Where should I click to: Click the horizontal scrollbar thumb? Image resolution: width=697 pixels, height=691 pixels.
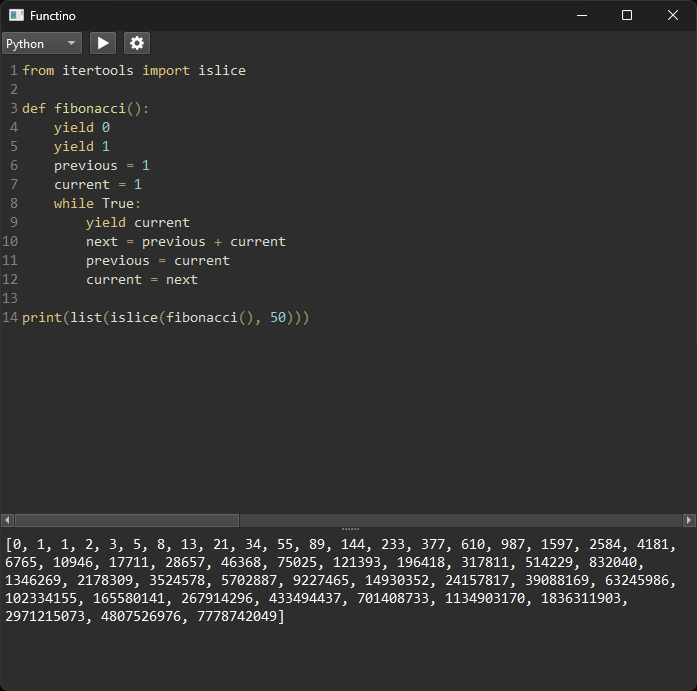127,519
